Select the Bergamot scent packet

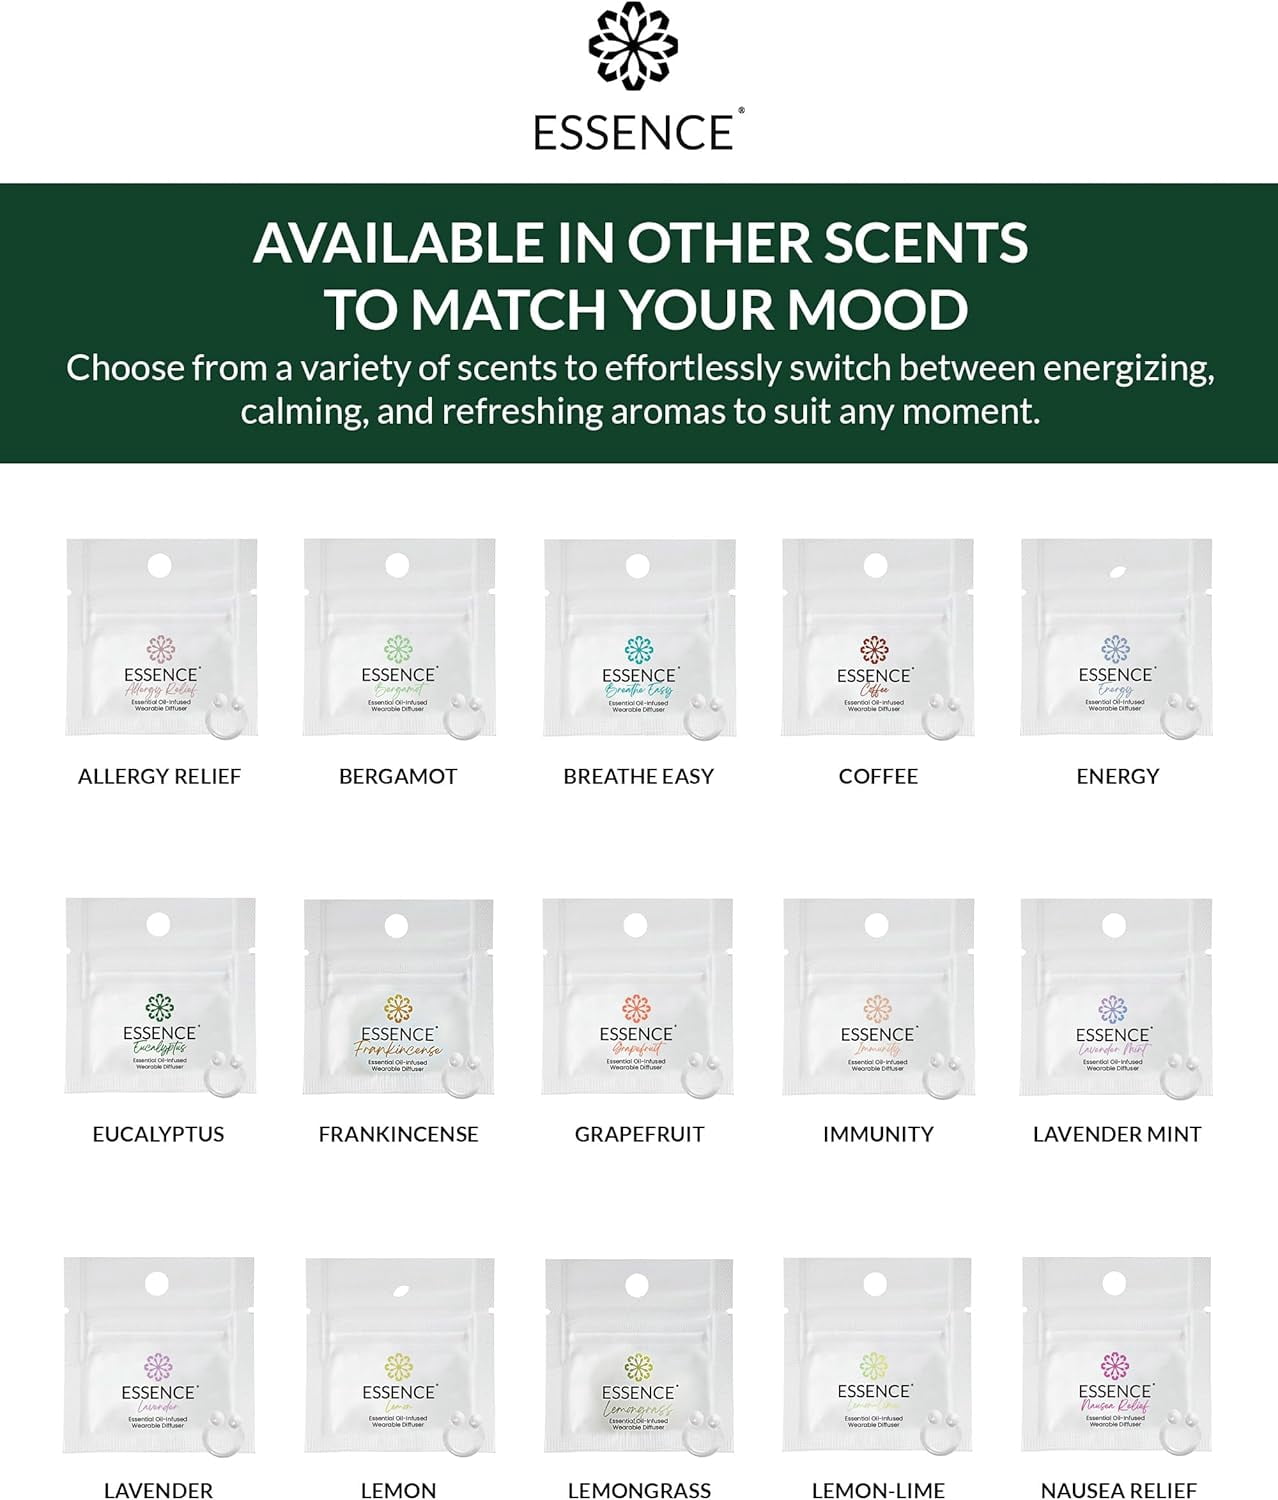[x=399, y=638]
